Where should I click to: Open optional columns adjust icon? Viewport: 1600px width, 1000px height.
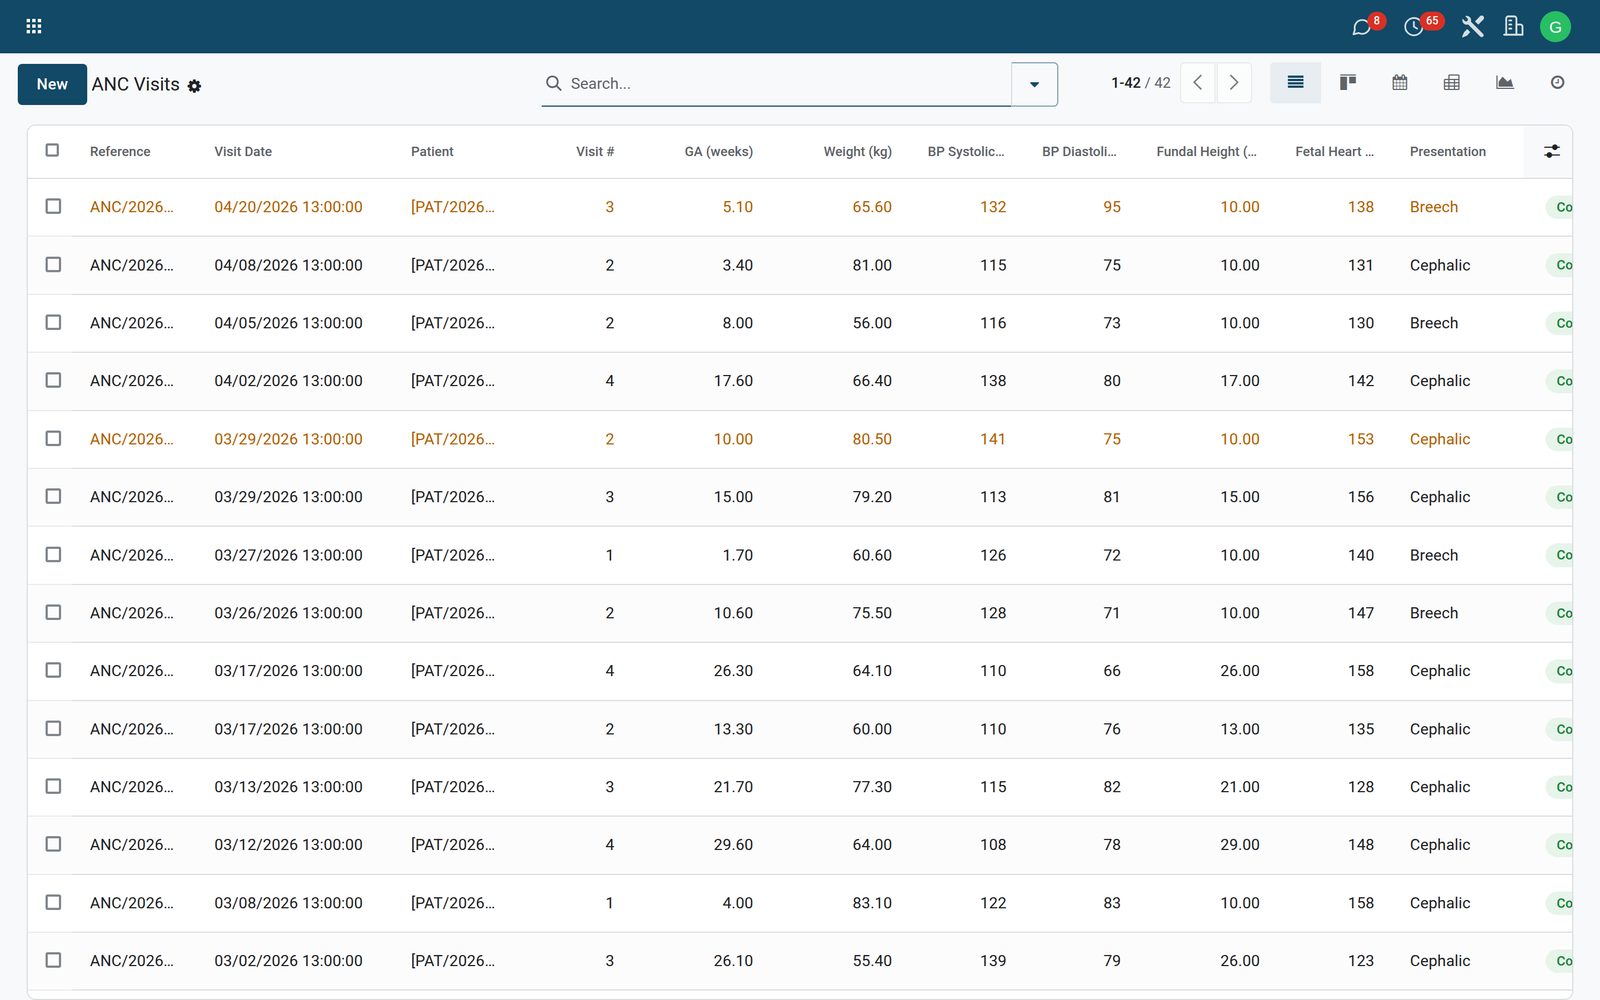(x=1551, y=151)
